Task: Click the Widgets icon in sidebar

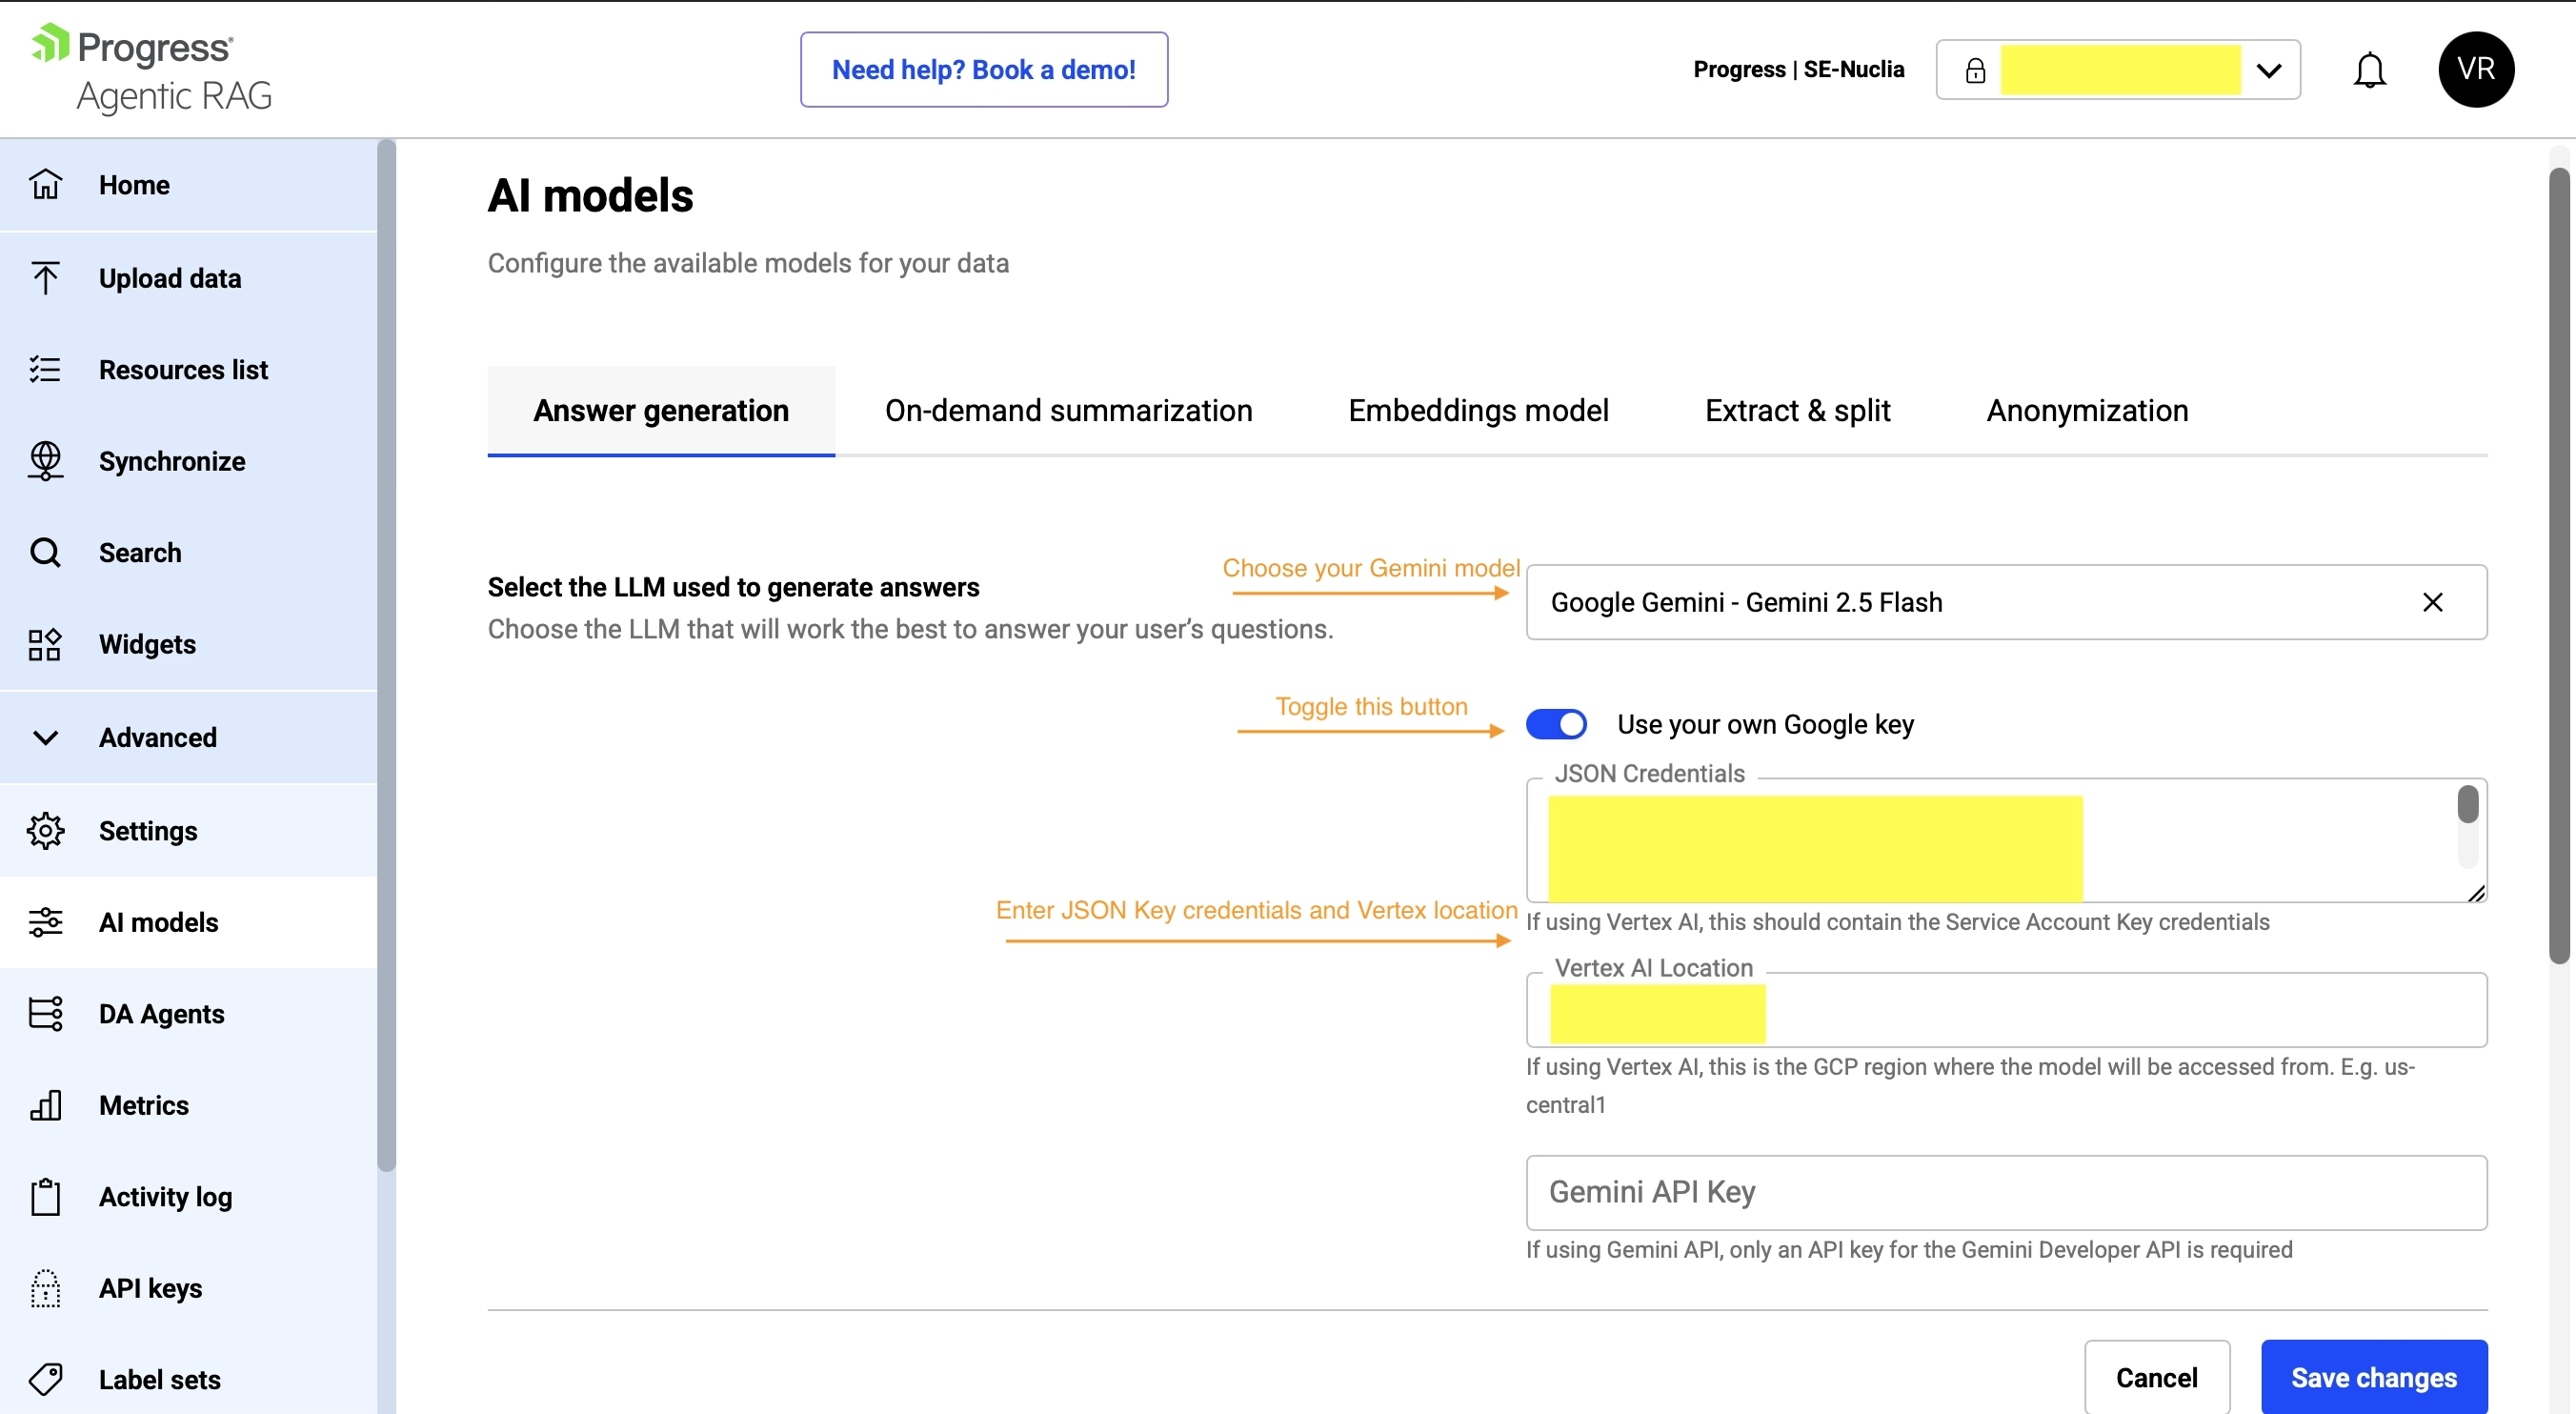Action: pyautogui.click(x=45, y=644)
